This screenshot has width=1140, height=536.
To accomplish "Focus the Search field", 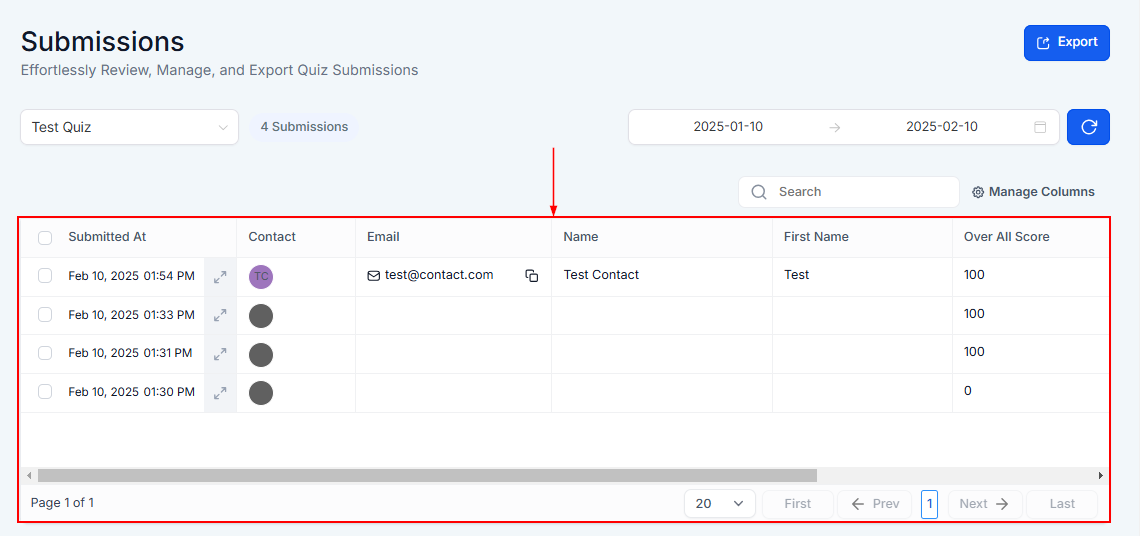I will click(x=848, y=192).
